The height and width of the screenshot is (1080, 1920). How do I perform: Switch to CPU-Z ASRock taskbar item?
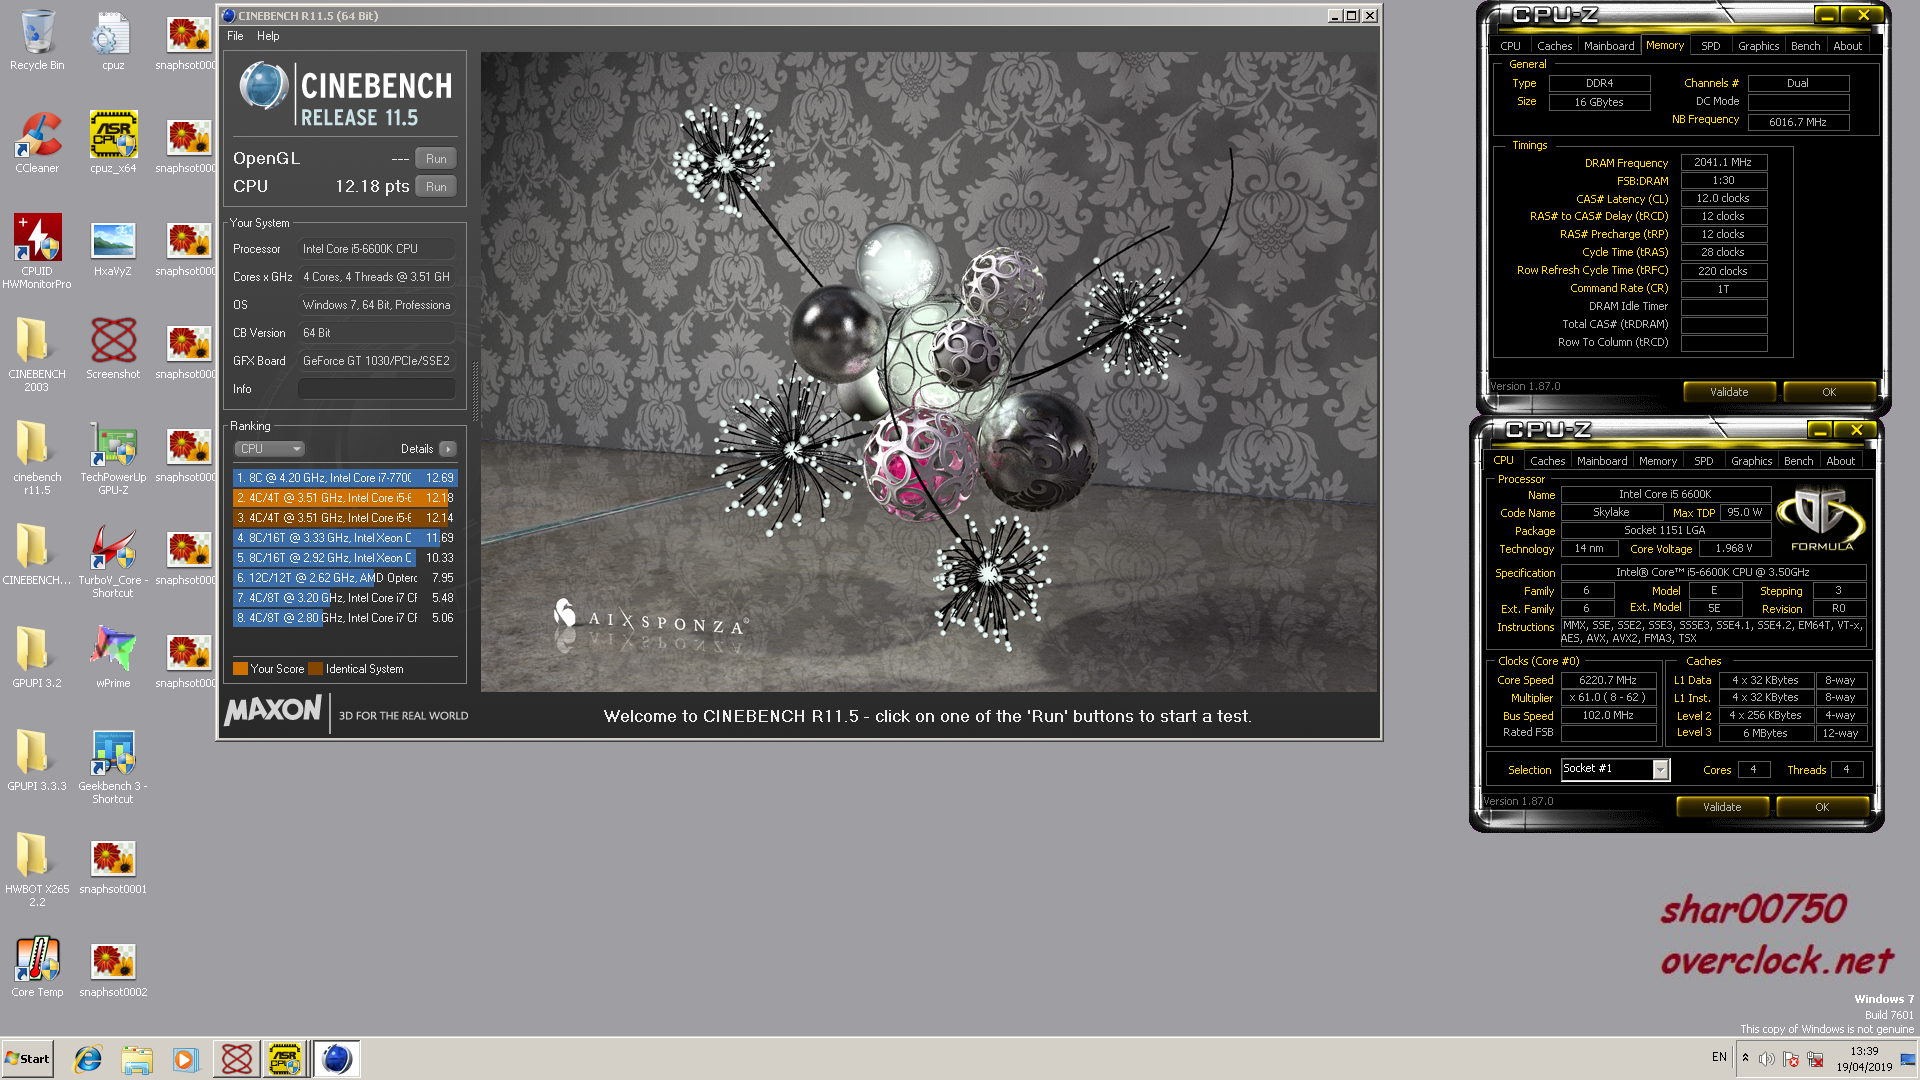[x=285, y=1059]
